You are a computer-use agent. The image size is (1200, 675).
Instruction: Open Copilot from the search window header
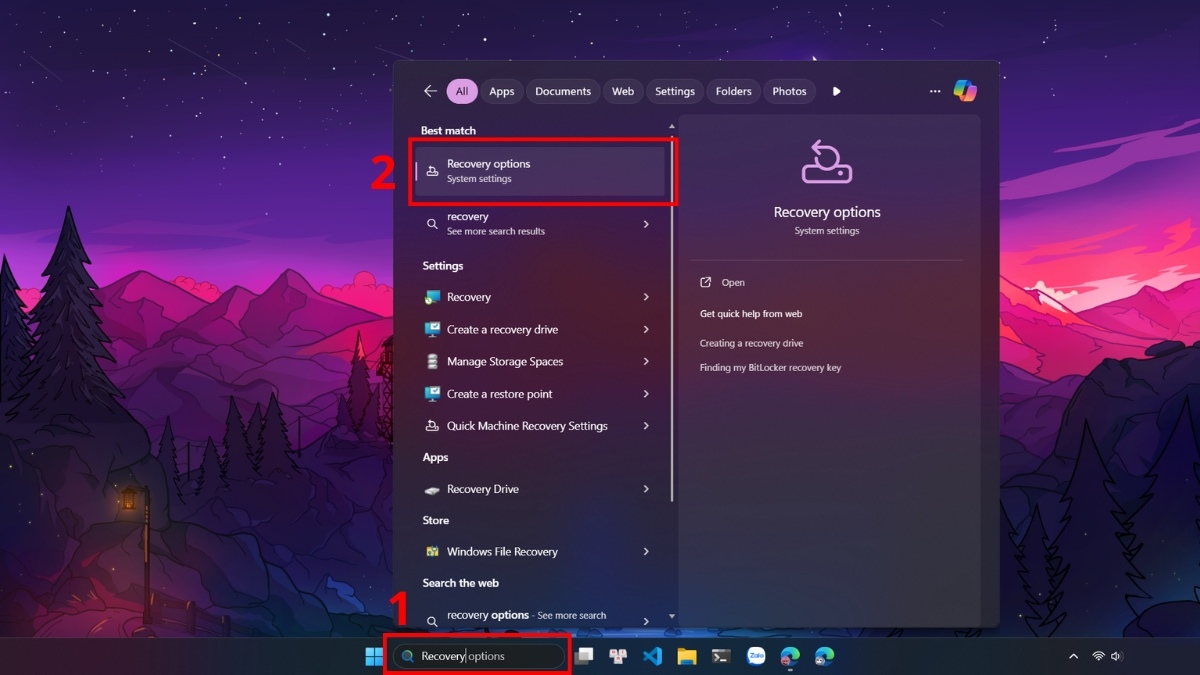click(964, 91)
